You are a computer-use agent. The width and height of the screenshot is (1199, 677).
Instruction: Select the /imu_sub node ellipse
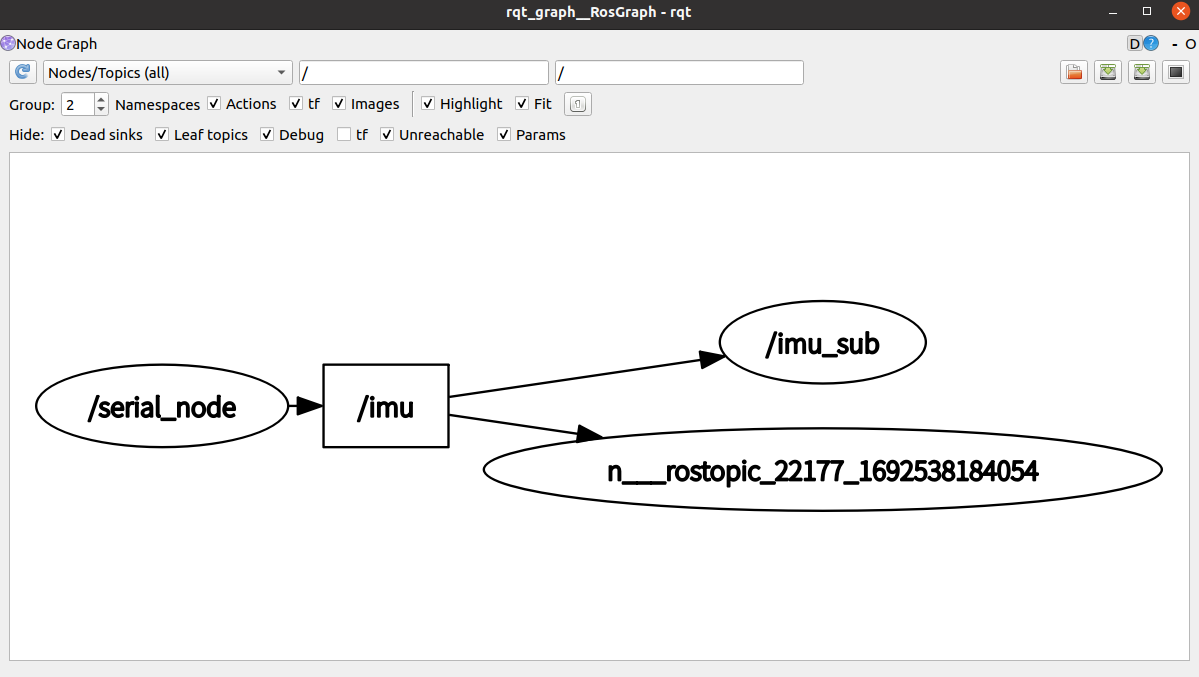click(822, 343)
